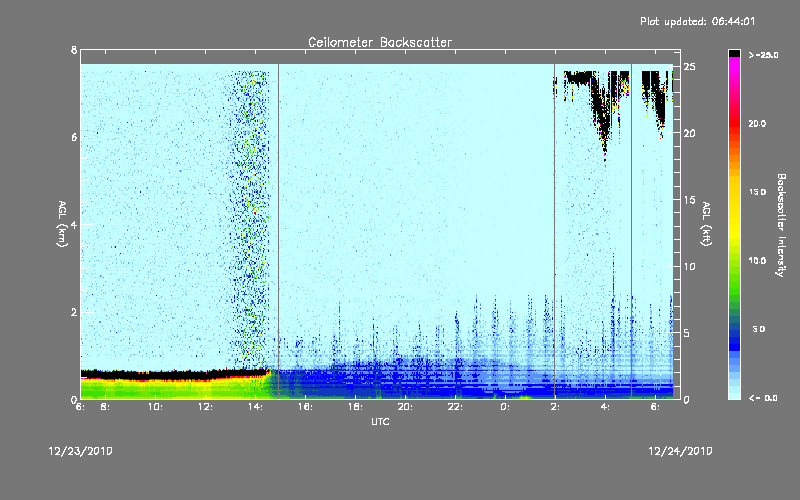The image size is (800, 500).
Task: Click the "Plot updated: 06:44:01" timestamp
Action: point(697,21)
